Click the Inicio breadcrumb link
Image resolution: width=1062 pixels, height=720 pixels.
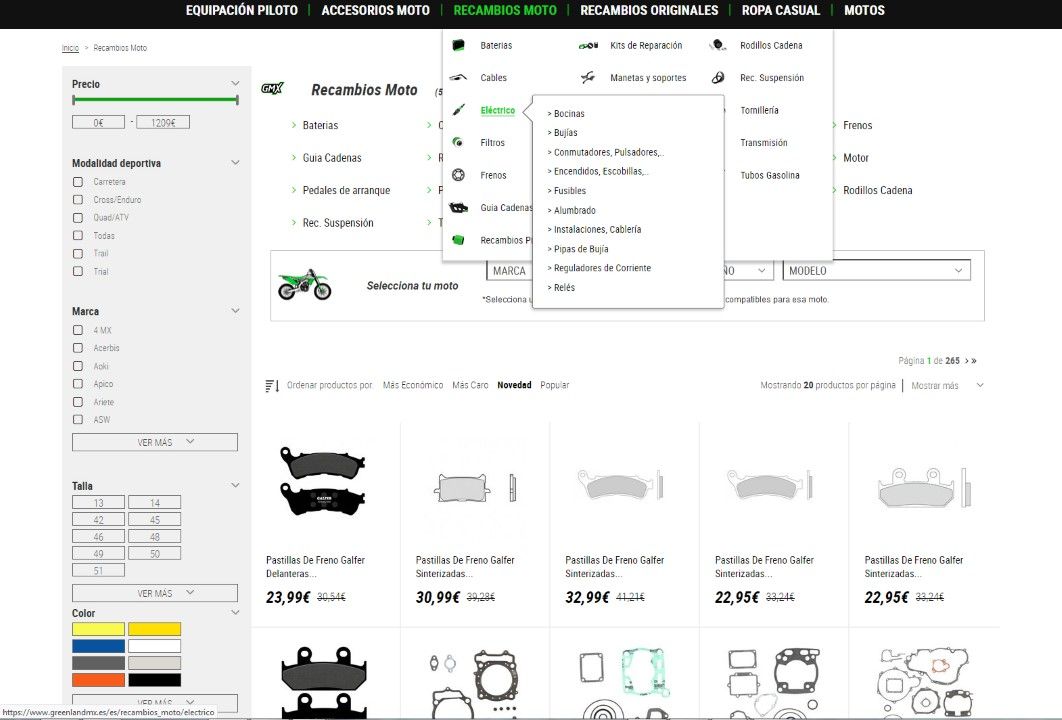click(x=70, y=48)
